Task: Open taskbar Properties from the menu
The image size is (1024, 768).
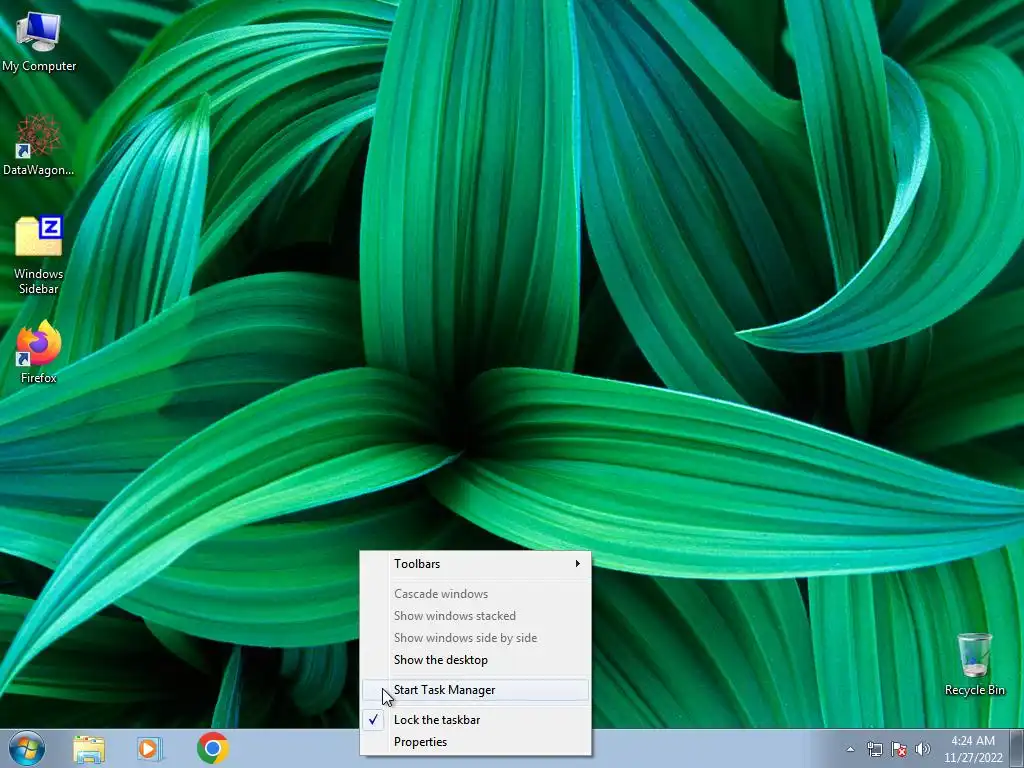Action: click(475, 742)
